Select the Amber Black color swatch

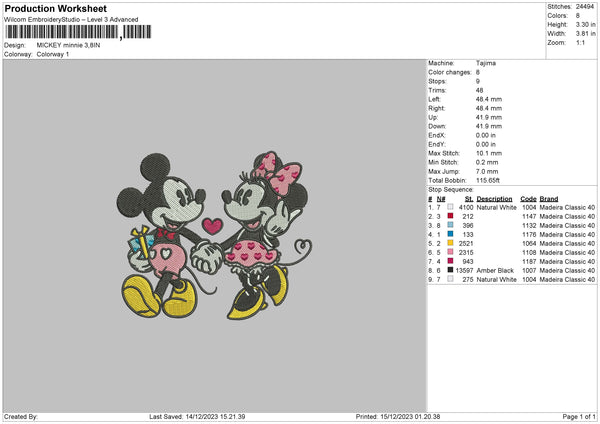450,270
